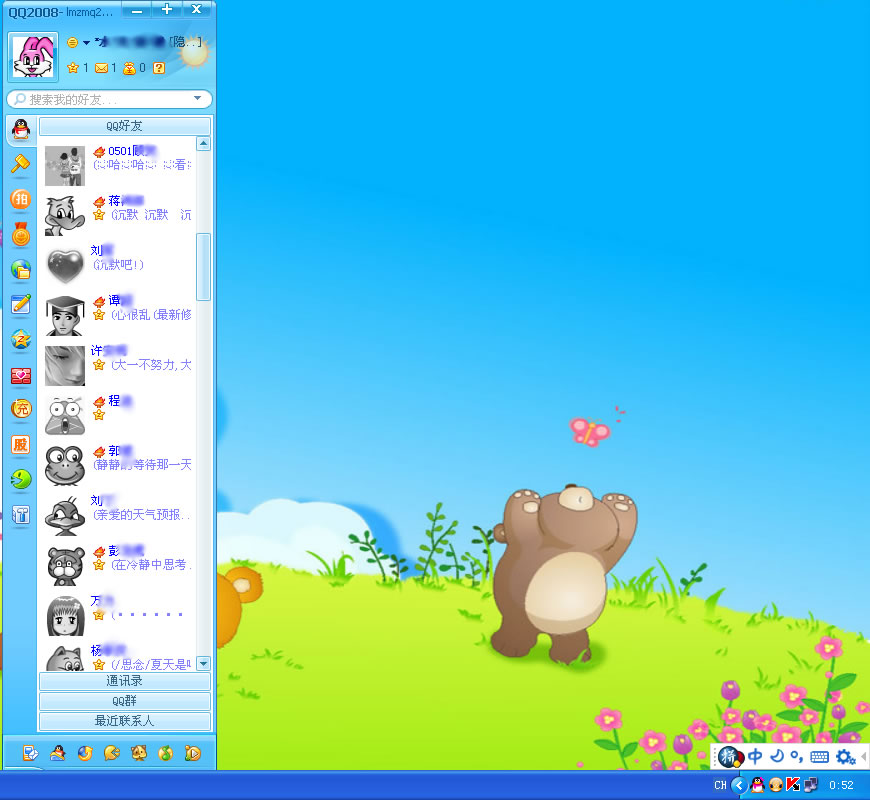Image resolution: width=870 pixels, height=800 pixels.
Task: Toggle the punctuation mode on IME bar
Action: pos(797,757)
